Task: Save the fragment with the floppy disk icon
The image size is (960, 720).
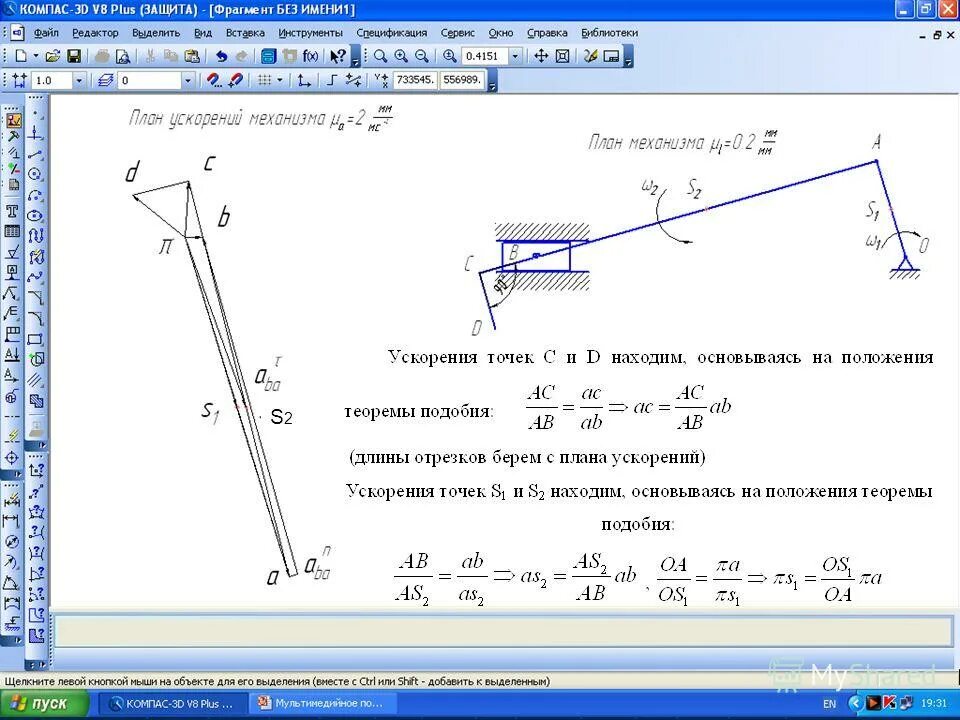Action: click(73, 56)
